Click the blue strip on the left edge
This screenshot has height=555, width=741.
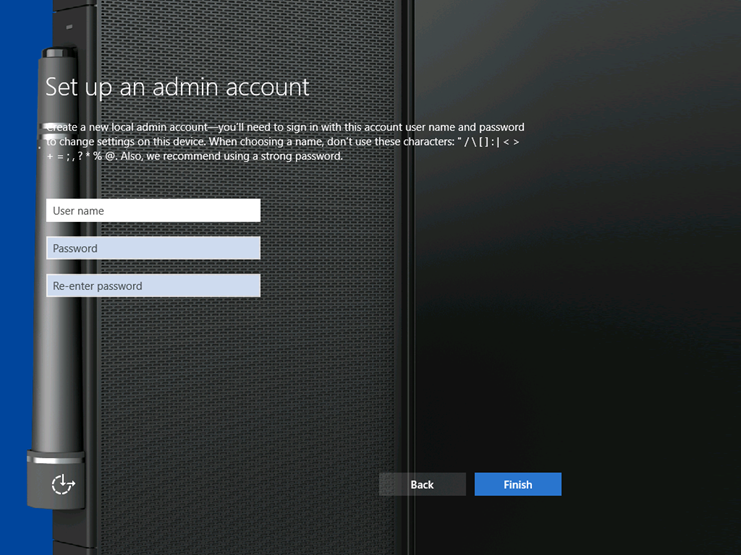12,300
